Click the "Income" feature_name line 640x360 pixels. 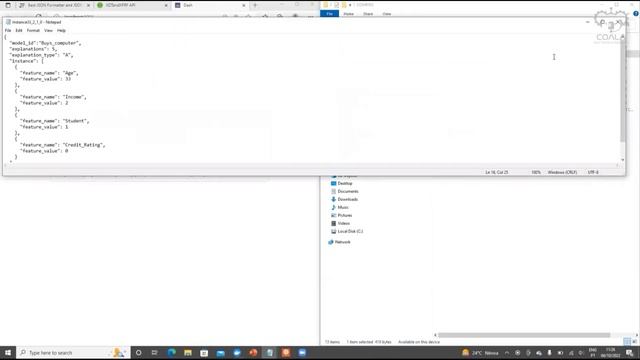53,97
